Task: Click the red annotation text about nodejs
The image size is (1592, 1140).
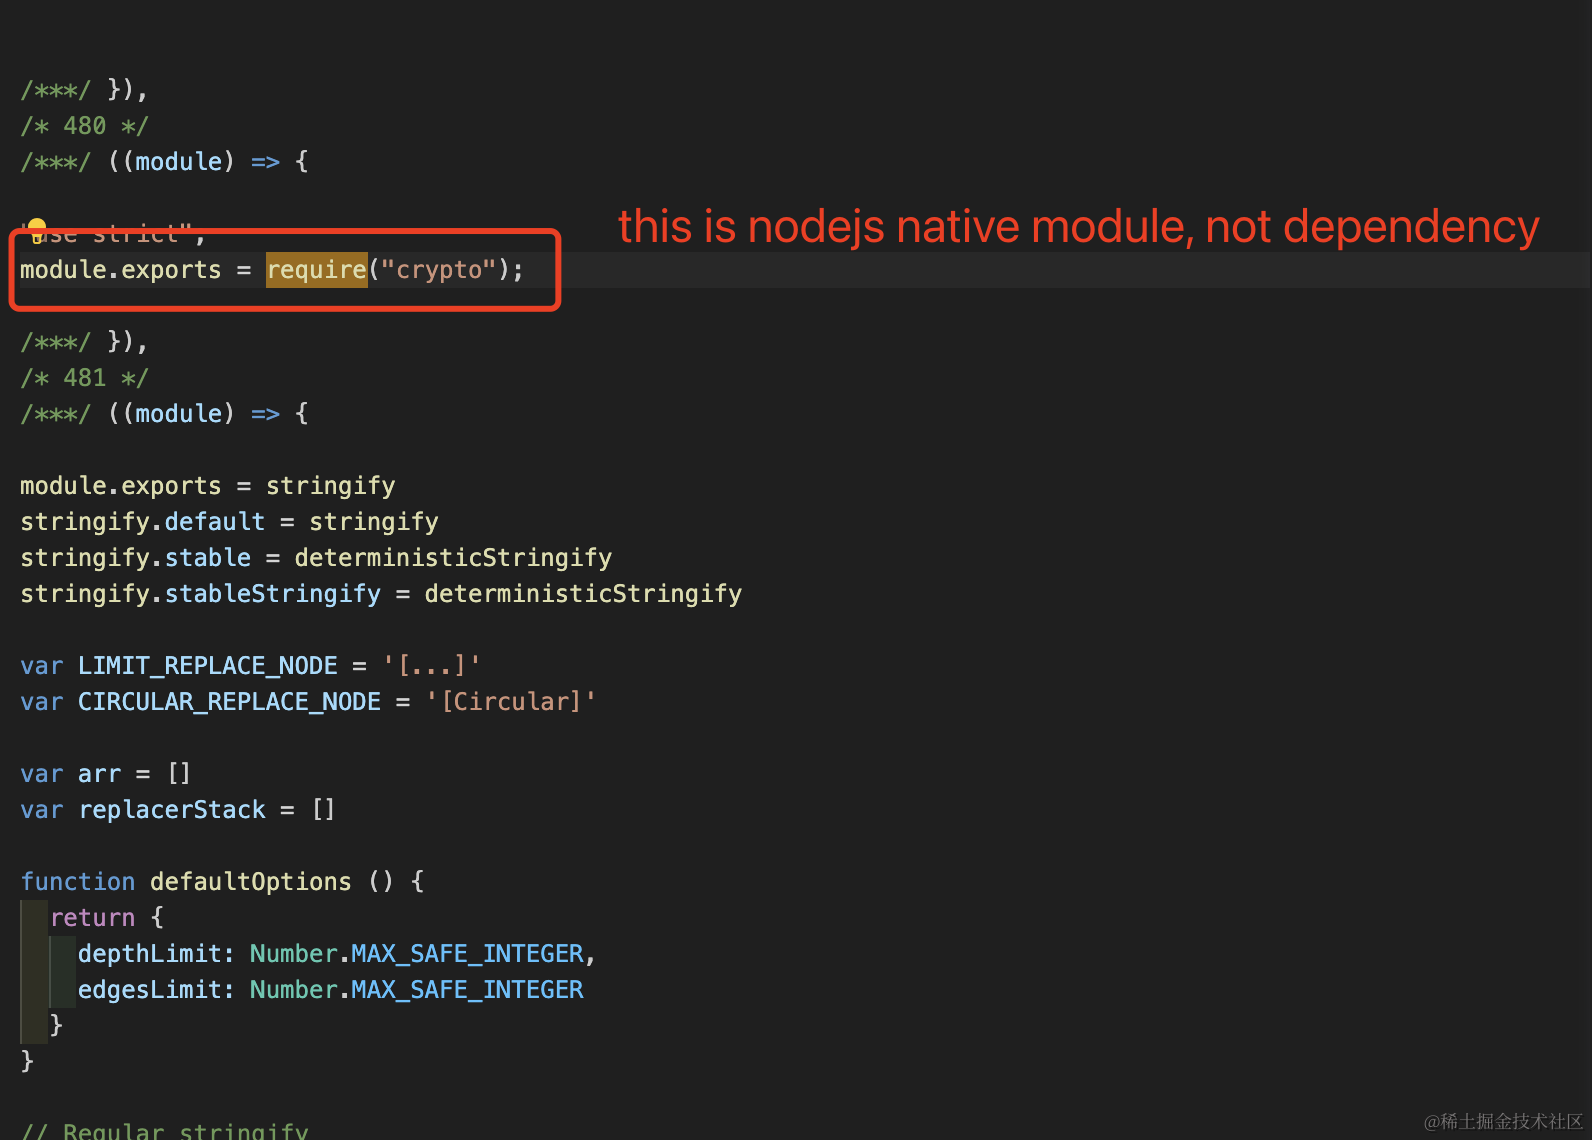Action: (1078, 227)
